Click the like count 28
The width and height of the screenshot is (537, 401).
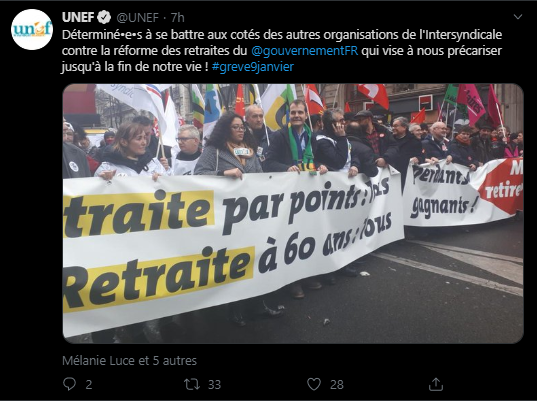337,385
